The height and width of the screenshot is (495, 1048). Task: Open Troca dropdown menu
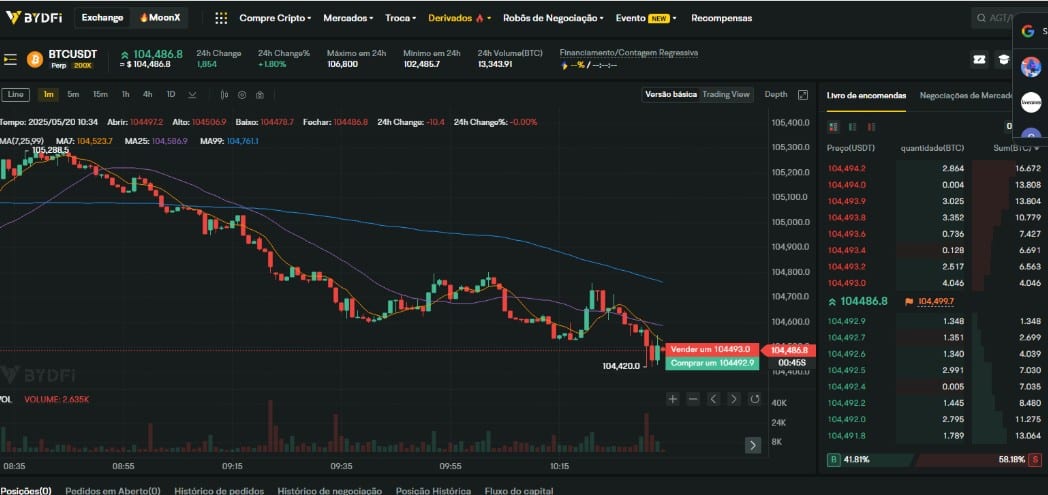tap(400, 18)
